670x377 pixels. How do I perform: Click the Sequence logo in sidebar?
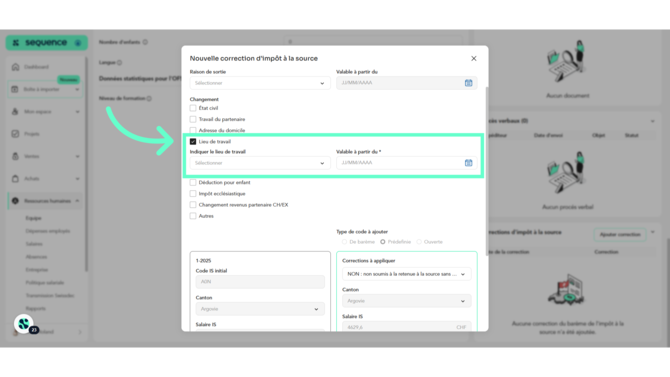[47, 43]
